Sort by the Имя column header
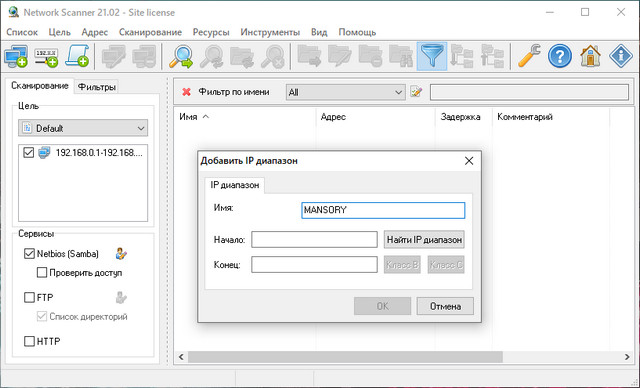This screenshot has height=388, width=640. point(245,117)
